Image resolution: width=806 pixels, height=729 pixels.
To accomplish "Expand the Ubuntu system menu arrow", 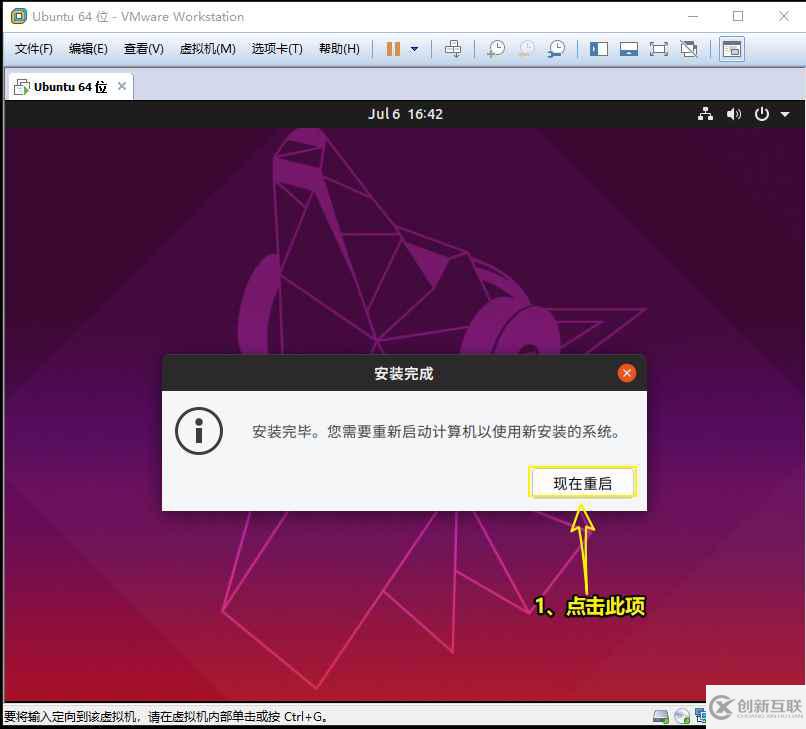I will pos(785,114).
